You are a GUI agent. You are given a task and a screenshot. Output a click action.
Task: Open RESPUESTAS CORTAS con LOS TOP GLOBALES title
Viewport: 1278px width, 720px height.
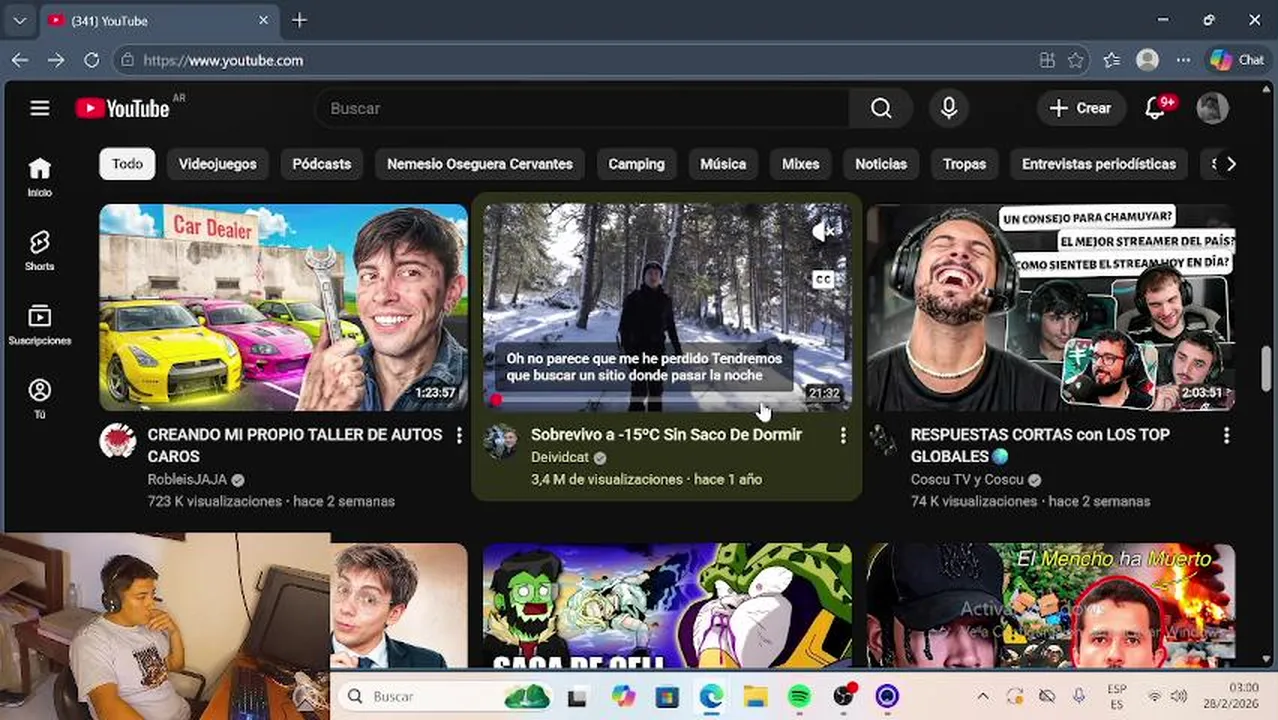coord(1040,445)
